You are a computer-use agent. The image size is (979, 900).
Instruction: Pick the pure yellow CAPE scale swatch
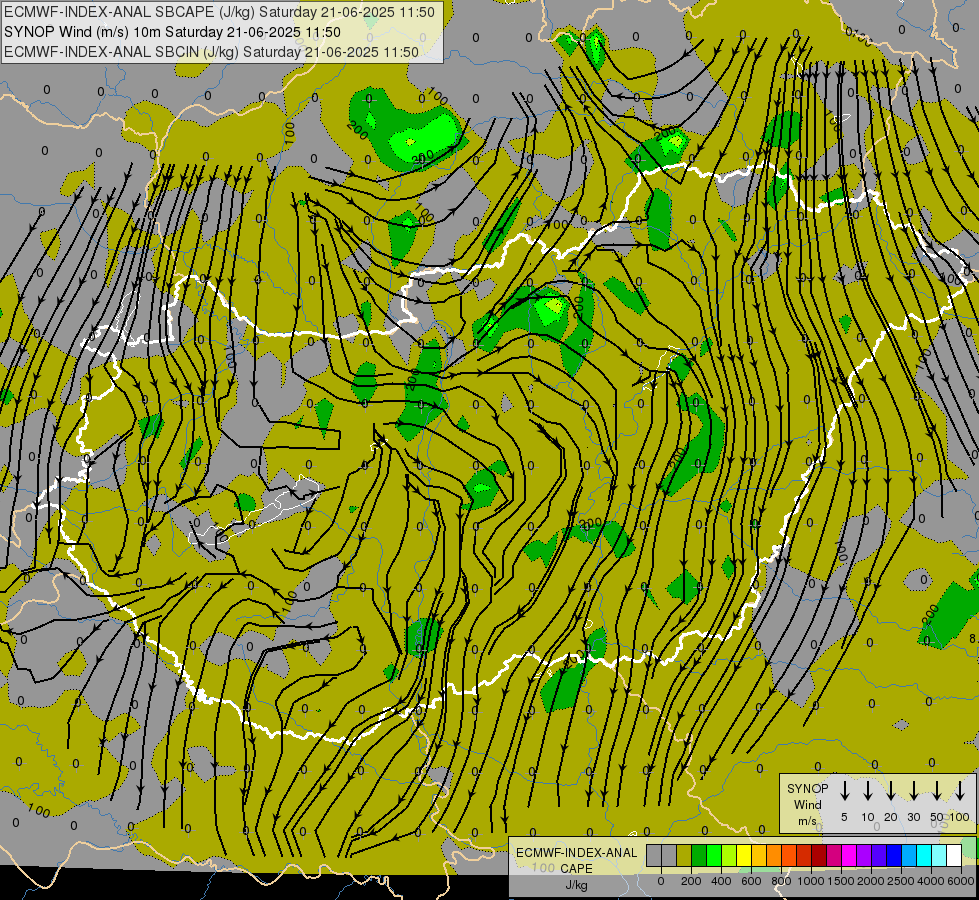point(744,855)
